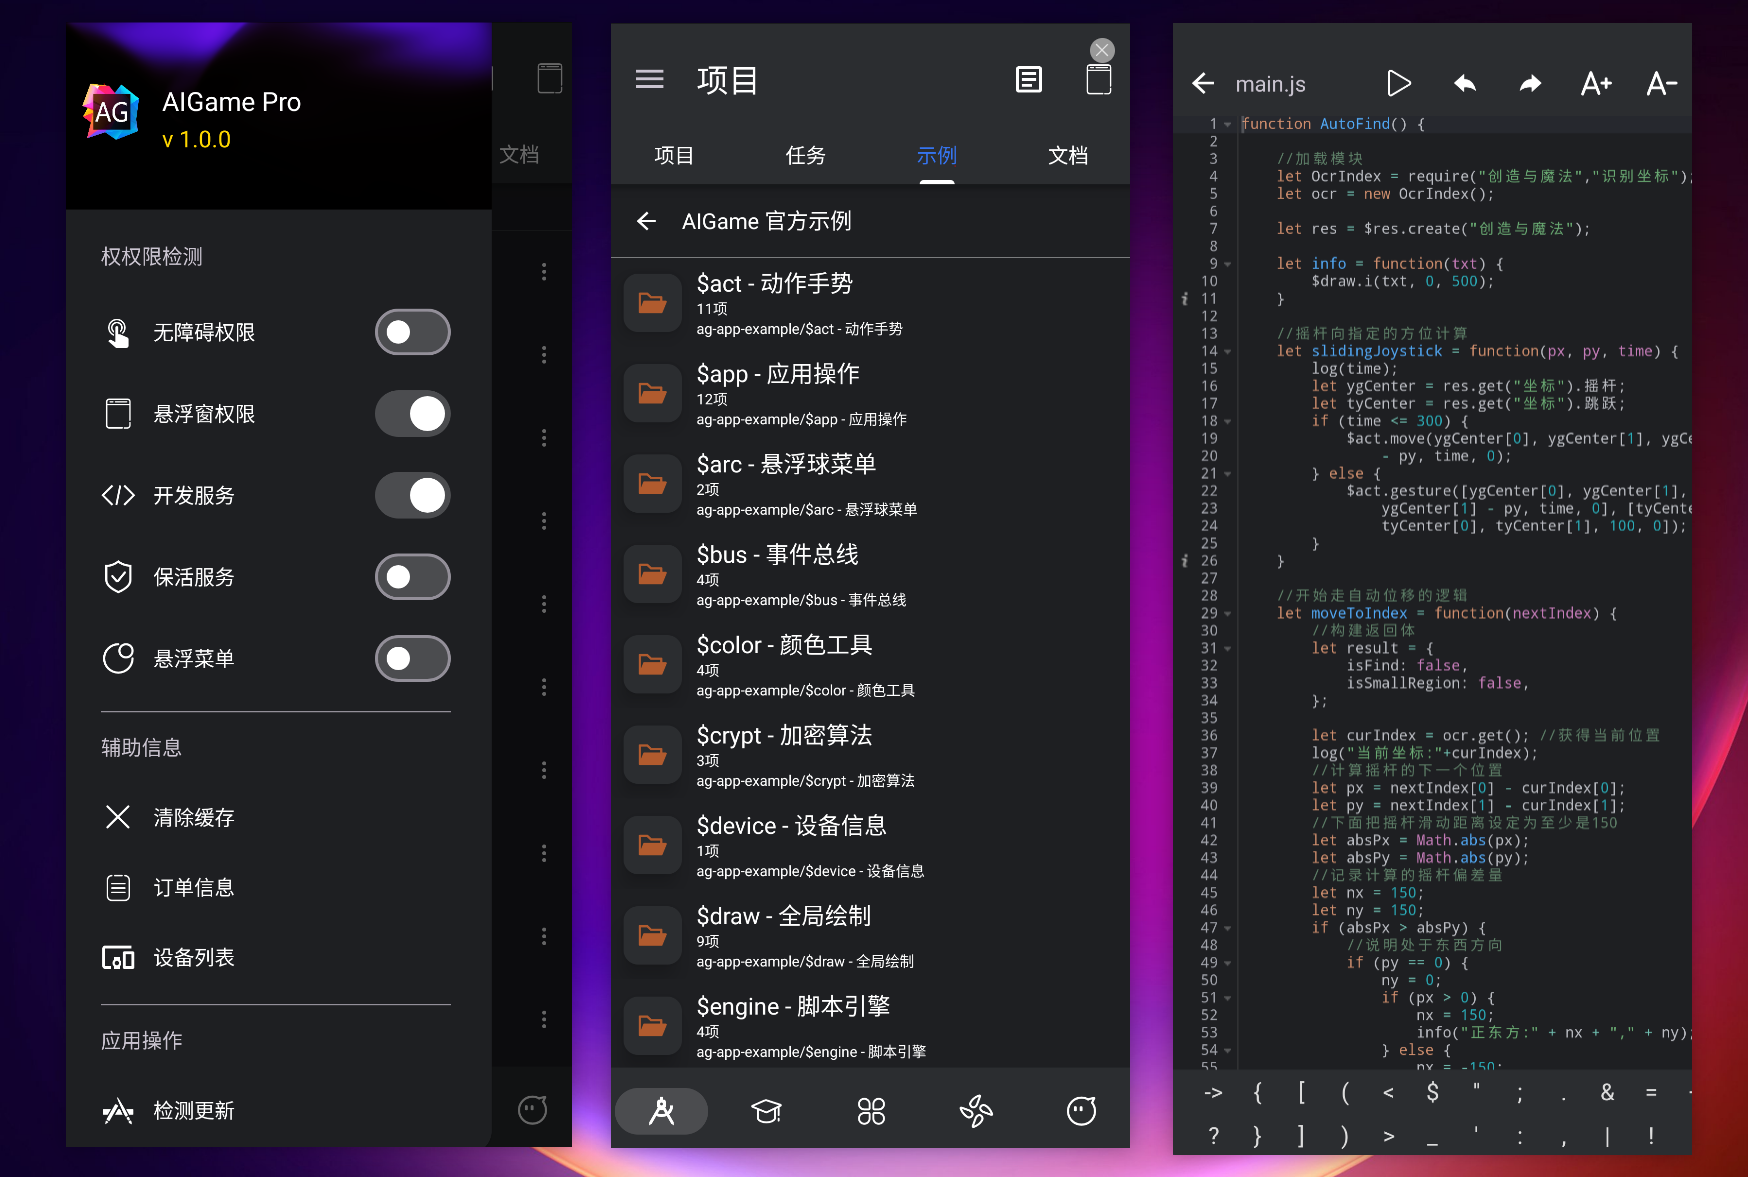
Task: Collapse the code fold at line 18
Action: click(1228, 422)
